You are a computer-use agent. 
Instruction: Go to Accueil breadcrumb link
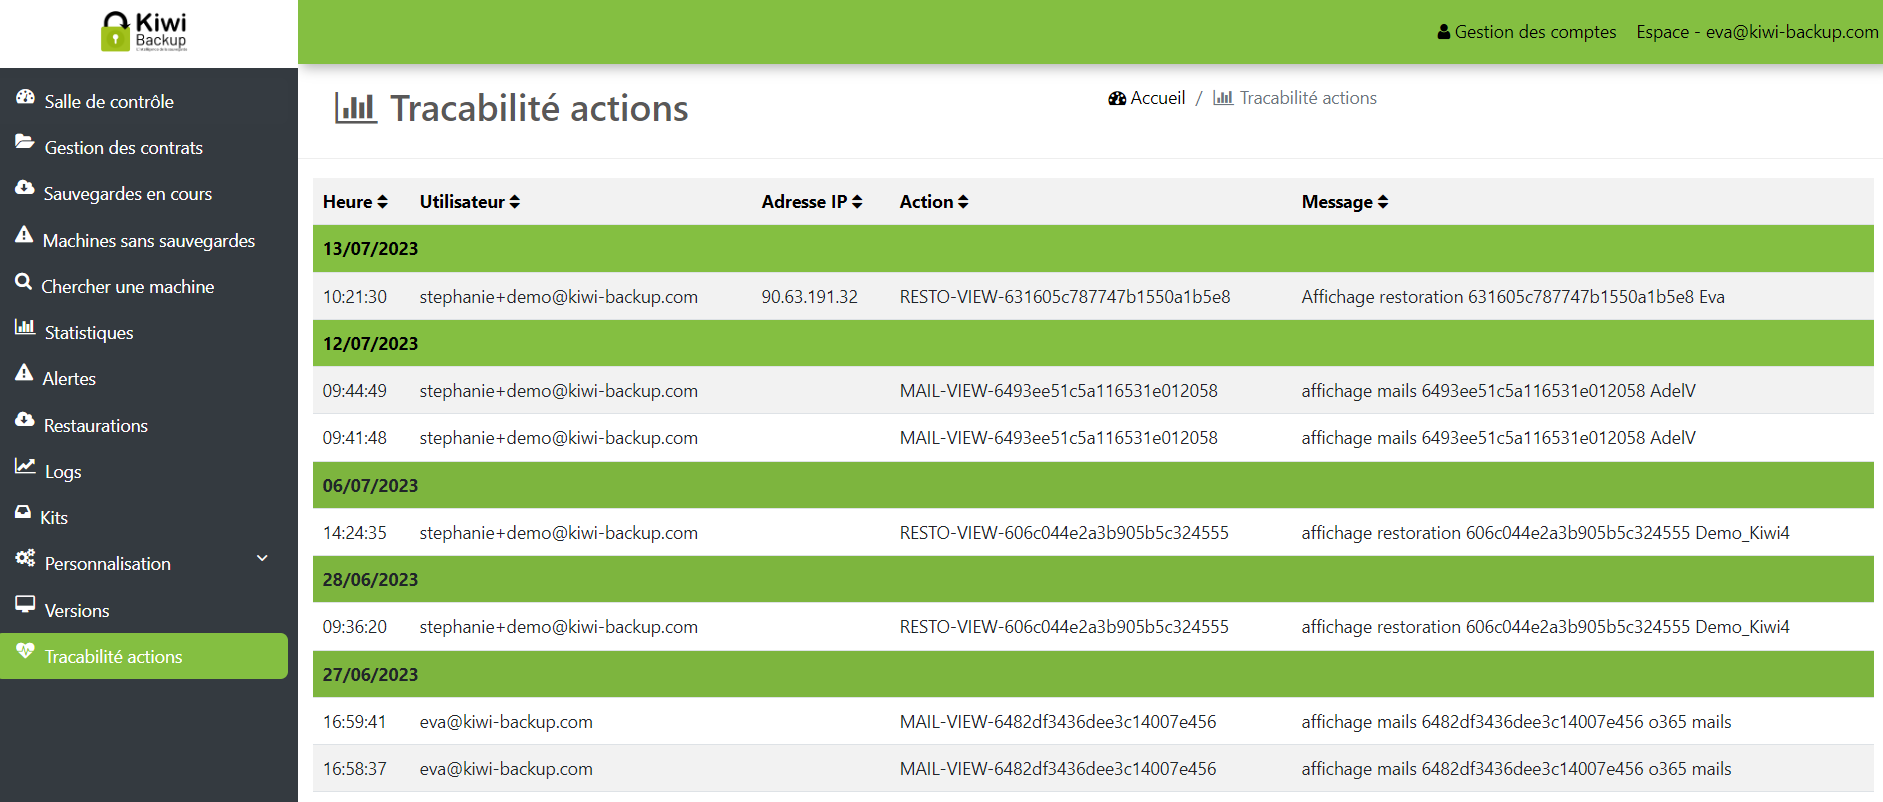(x=1146, y=98)
